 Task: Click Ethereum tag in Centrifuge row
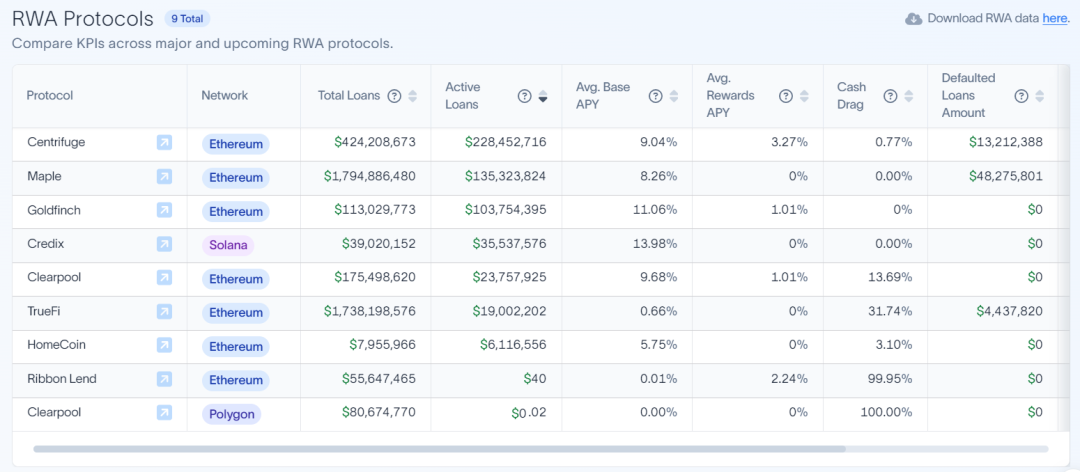pyautogui.click(x=236, y=144)
